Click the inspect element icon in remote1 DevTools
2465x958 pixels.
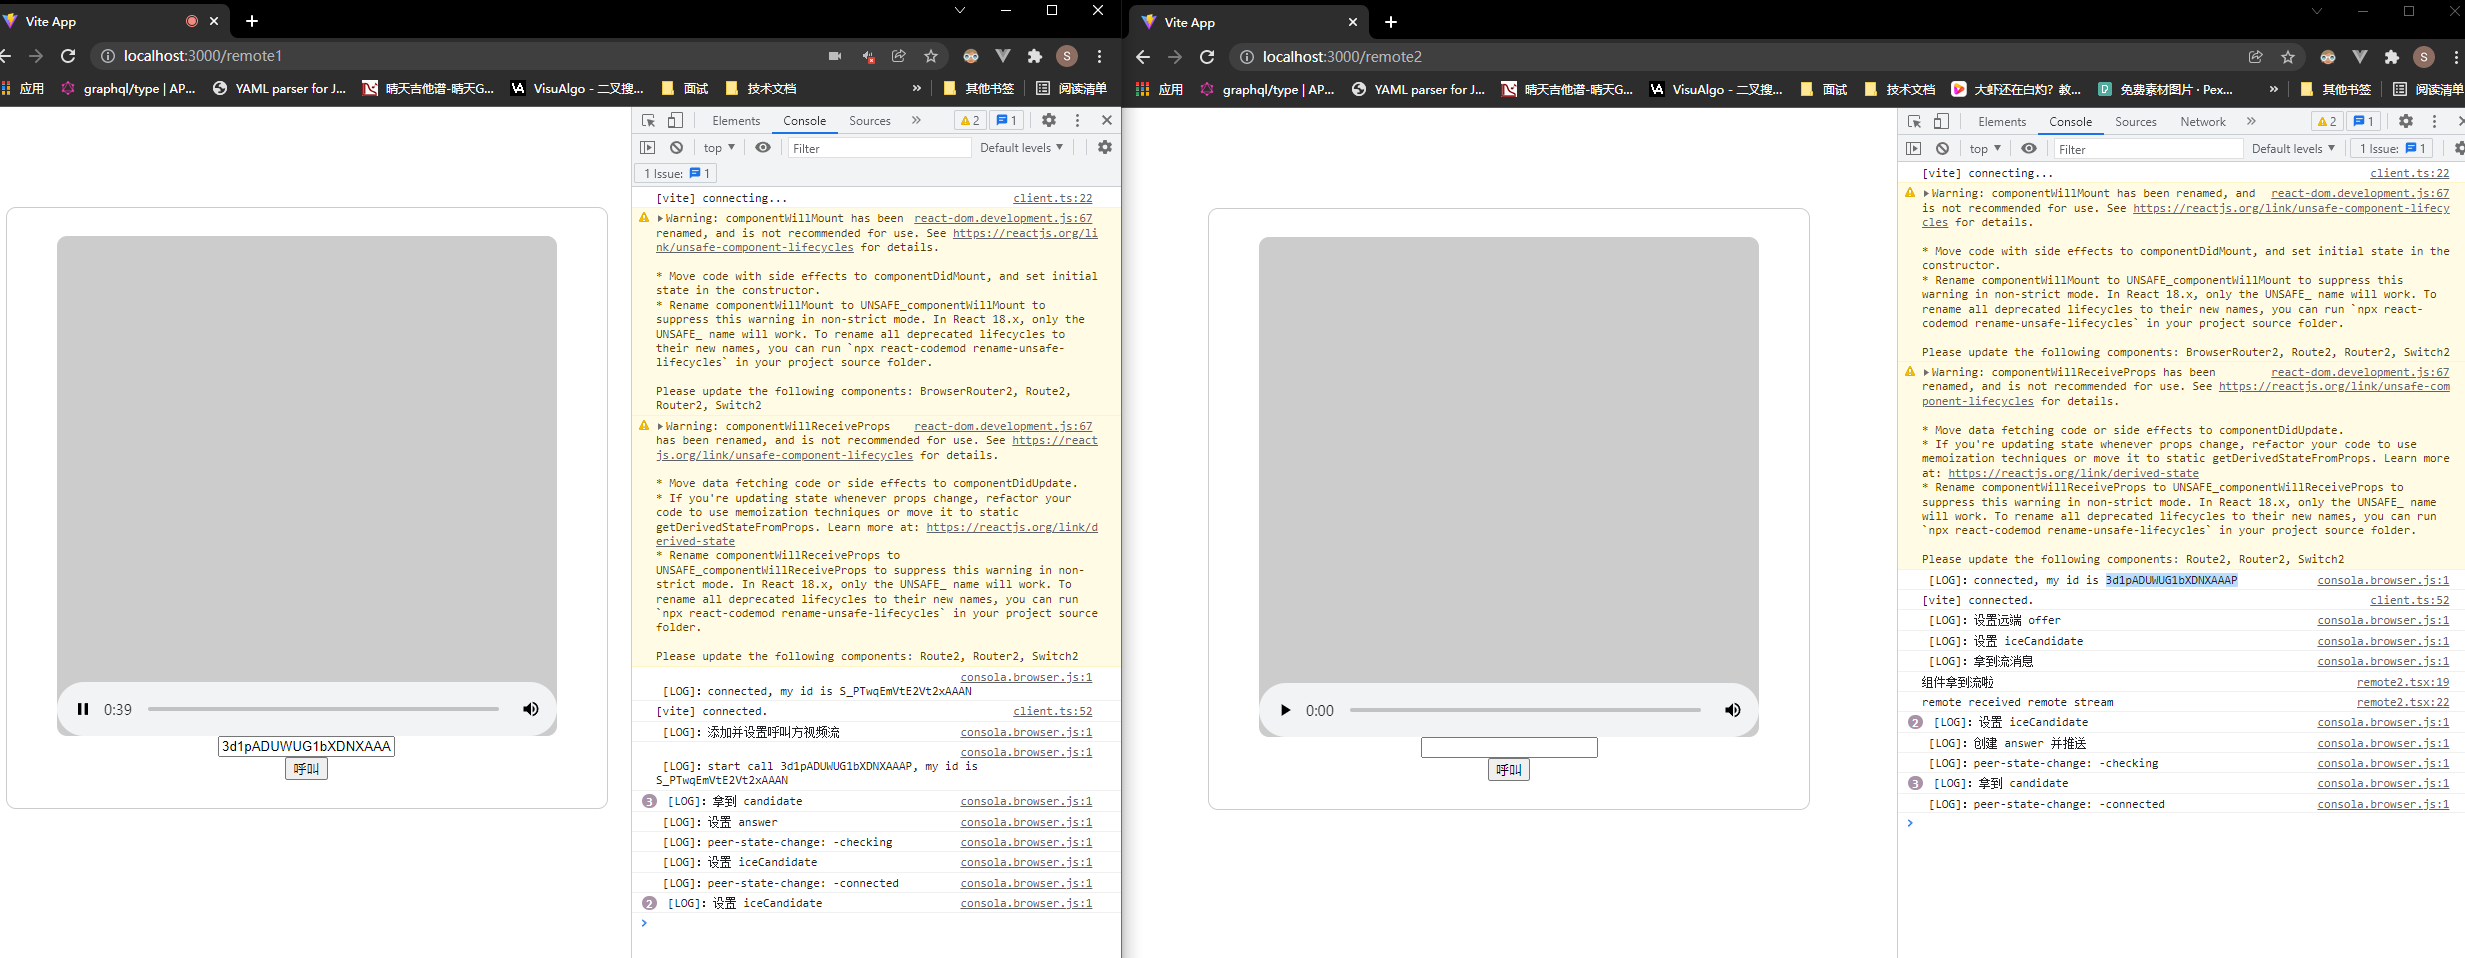[648, 120]
